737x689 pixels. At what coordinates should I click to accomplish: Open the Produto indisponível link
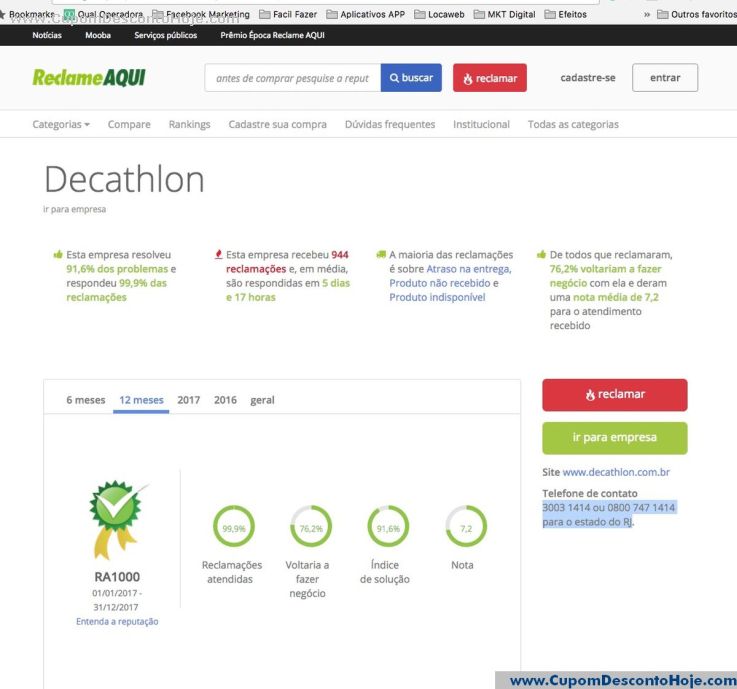pos(437,297)
